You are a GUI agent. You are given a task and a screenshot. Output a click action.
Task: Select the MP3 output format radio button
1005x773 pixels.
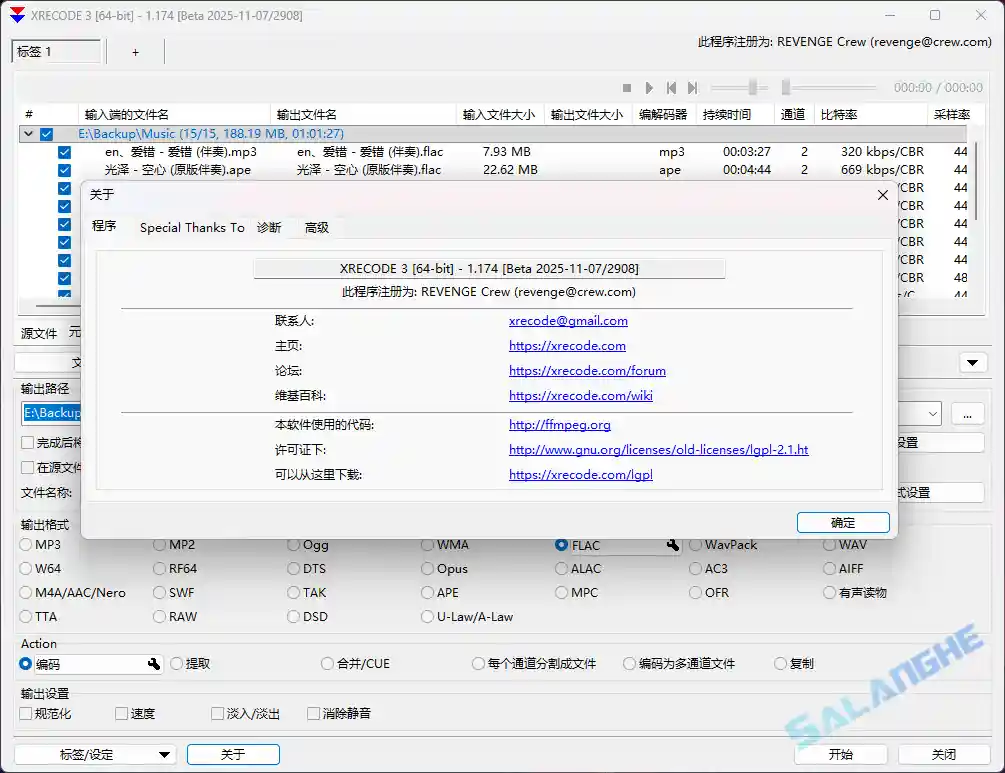(23, 545)
